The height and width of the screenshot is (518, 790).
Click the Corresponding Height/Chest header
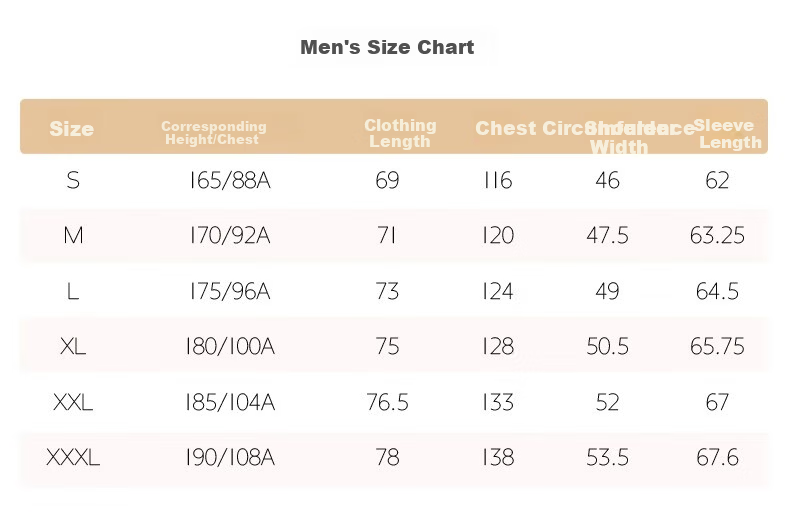pyautogui.click(x=214, y=133)
